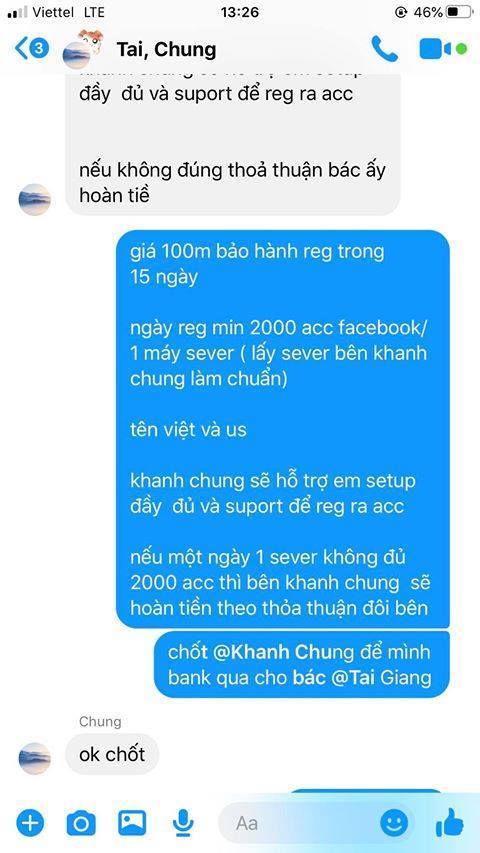The width and height of the screenshot is (480, 853).
Task: Start a video call with the group
Action: [x=435, y=49]
